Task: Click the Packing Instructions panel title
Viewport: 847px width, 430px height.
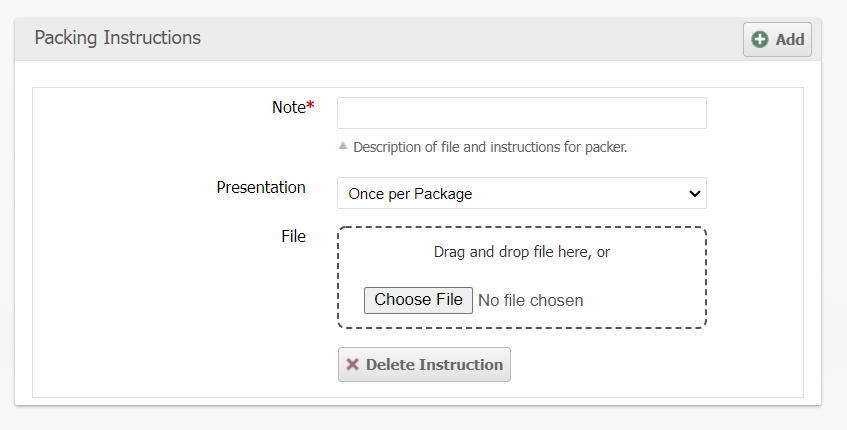Action: [118, 38]
